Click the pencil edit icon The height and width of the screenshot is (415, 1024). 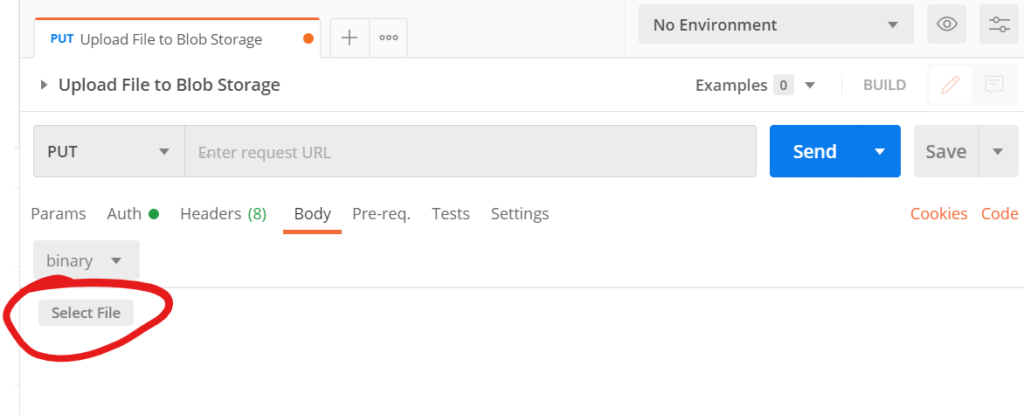[951, 84]
